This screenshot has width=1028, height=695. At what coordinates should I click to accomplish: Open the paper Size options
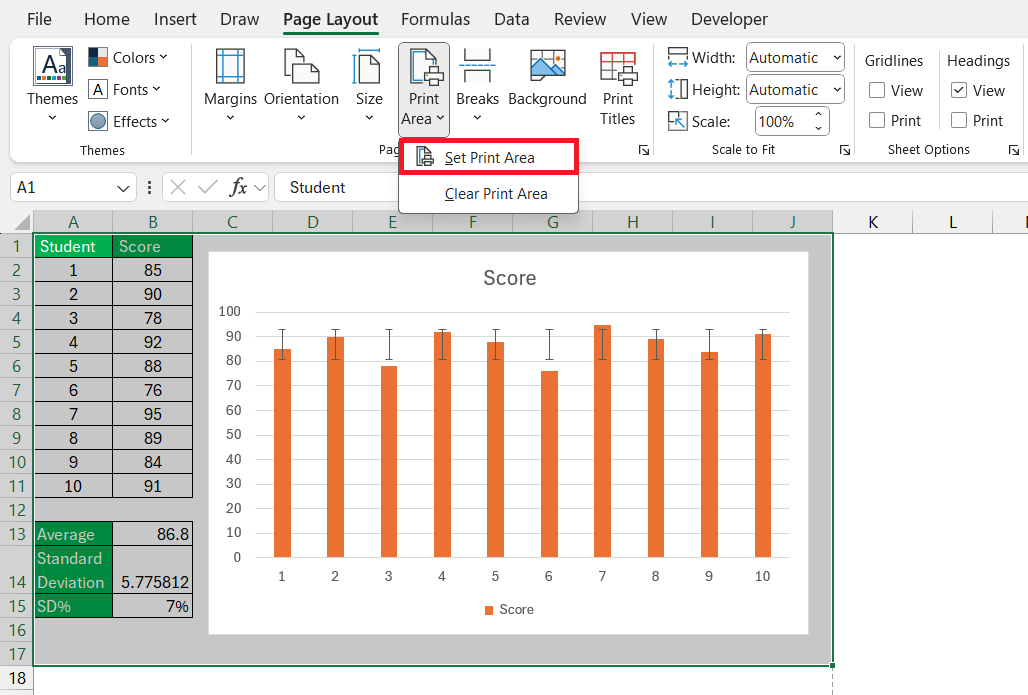(369, 85)
